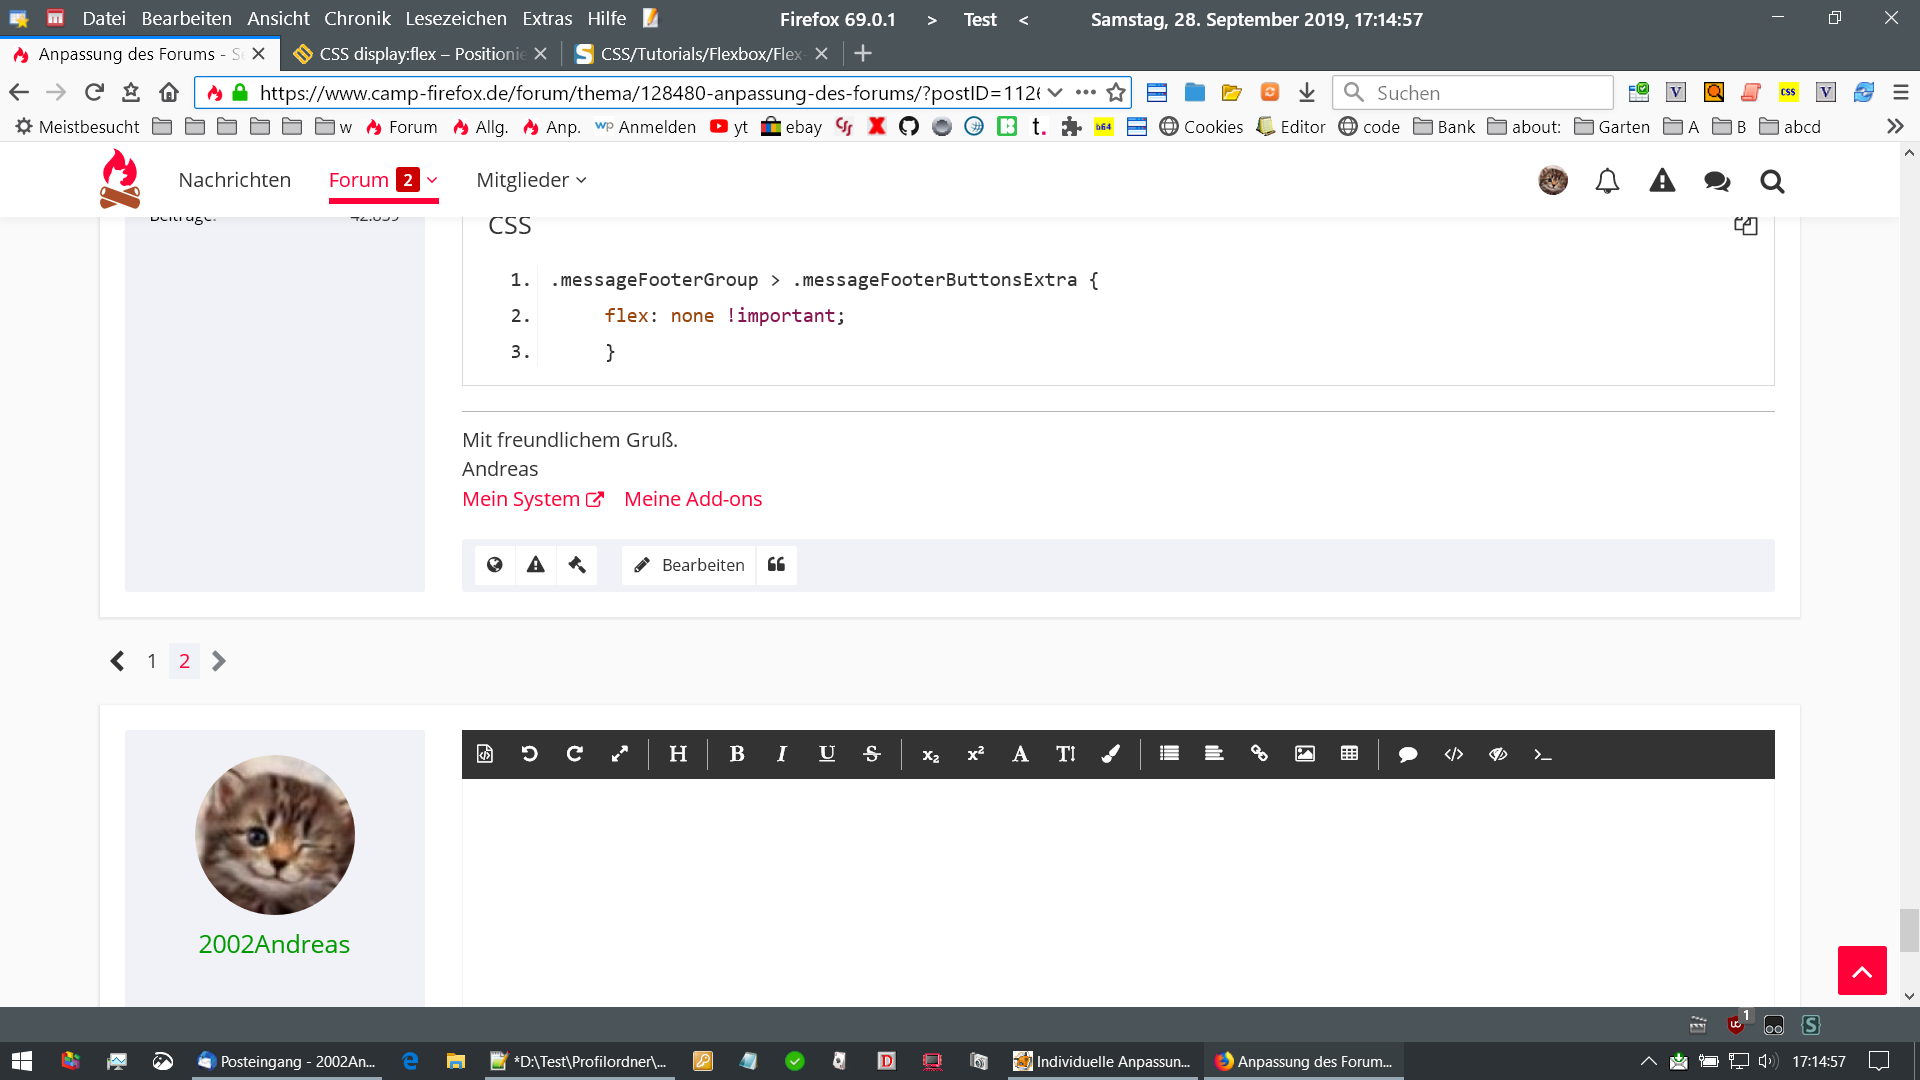
Task: Toggle strikethrough formatting in editor
Action: (871, 754)
